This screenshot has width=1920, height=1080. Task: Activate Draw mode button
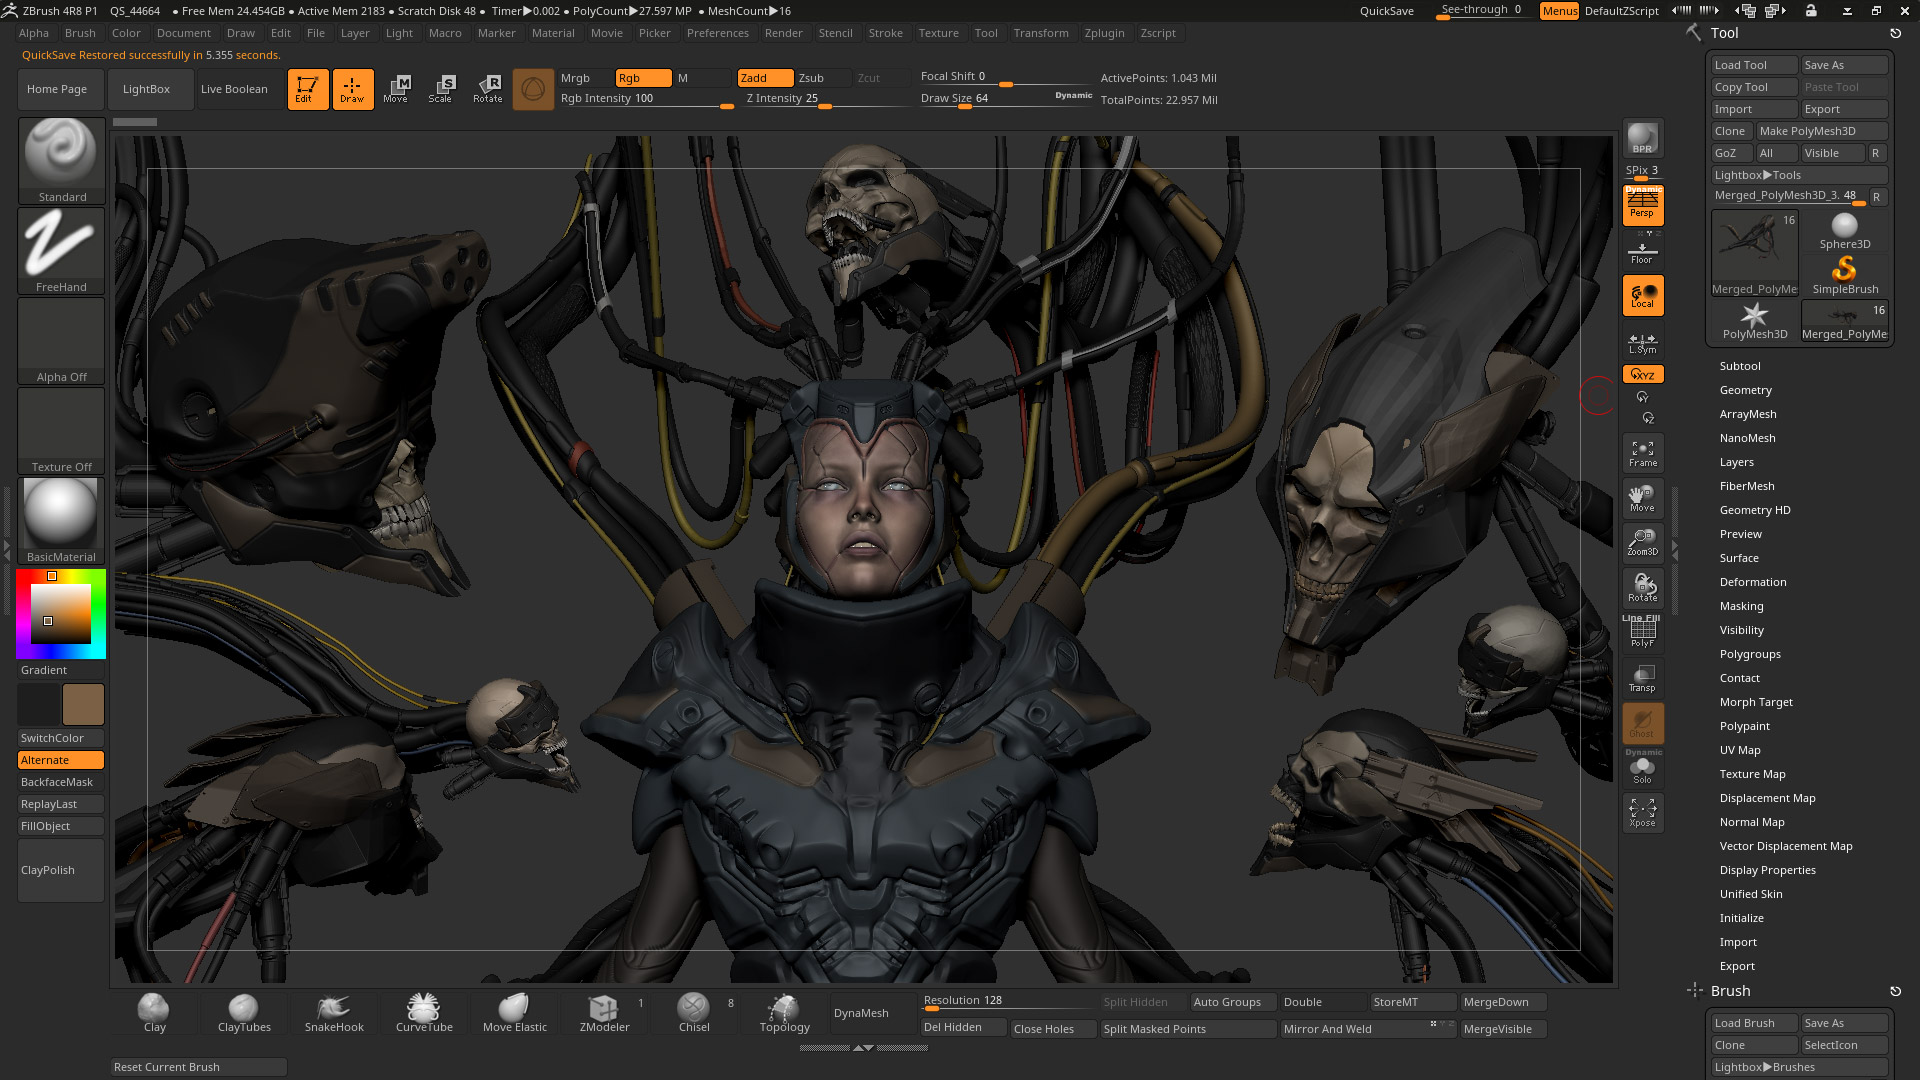point(353,89)
